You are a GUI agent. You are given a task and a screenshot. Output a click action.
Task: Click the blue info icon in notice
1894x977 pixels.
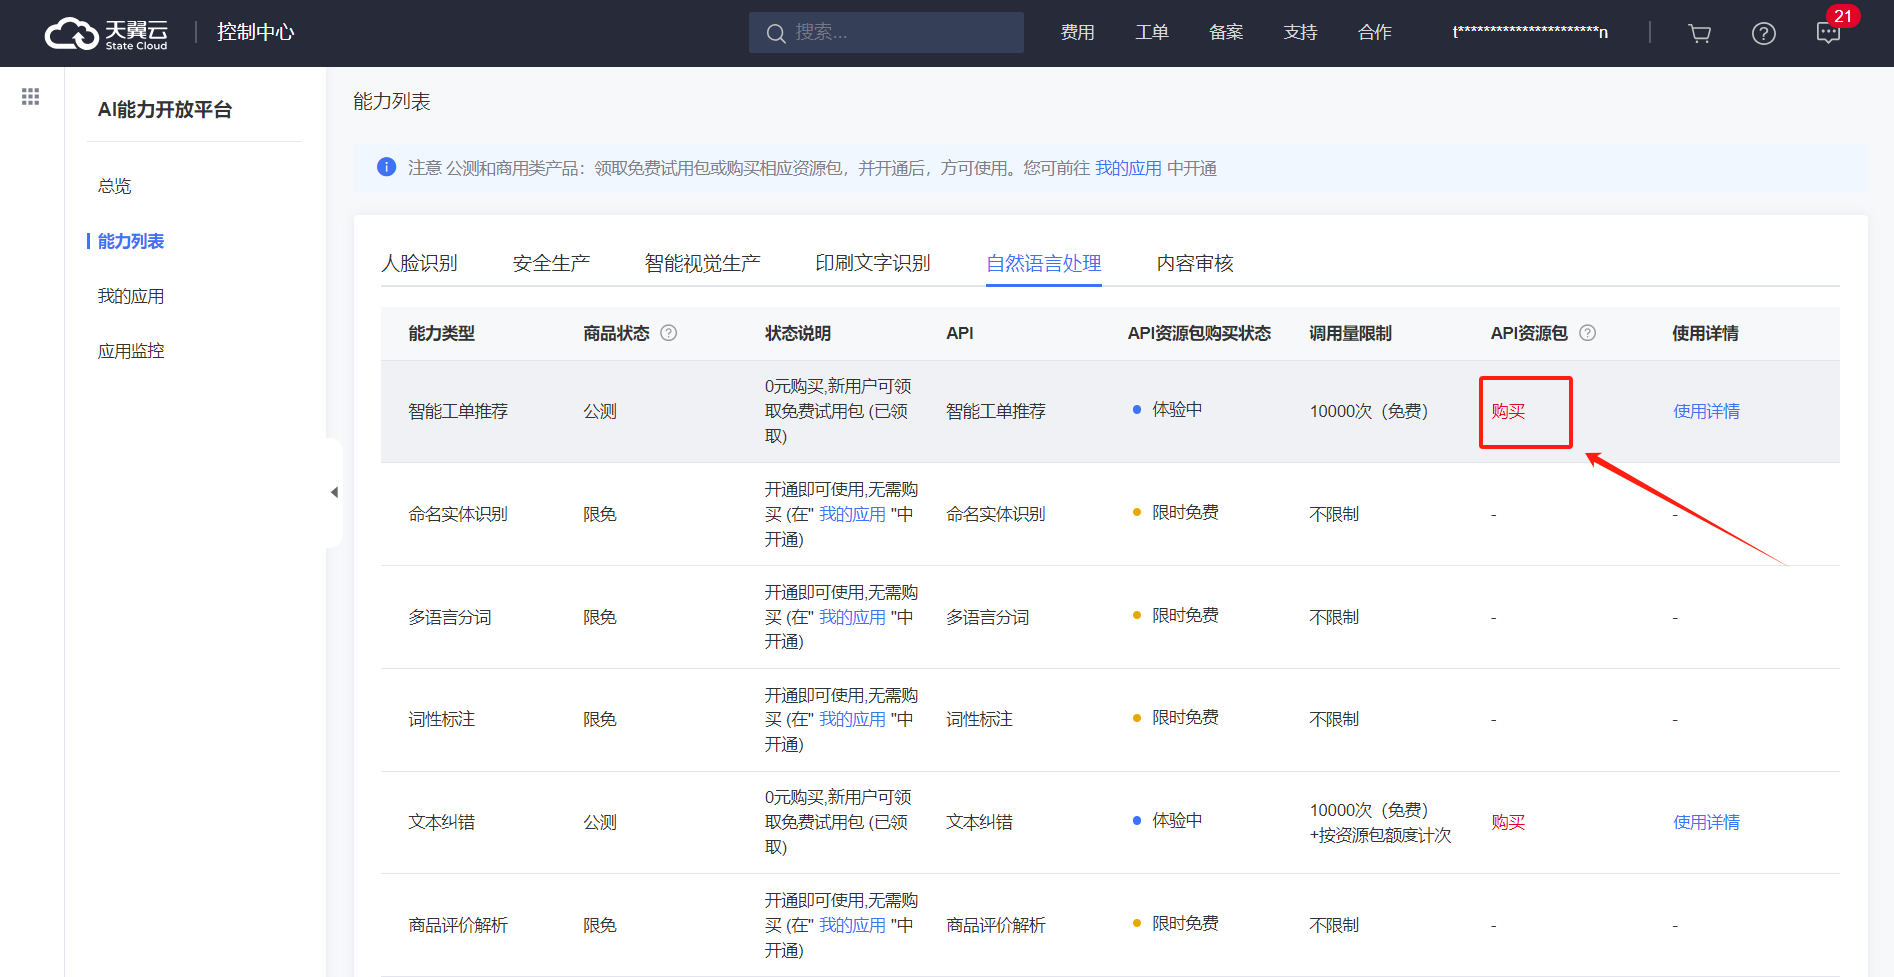tap(386, 167)
